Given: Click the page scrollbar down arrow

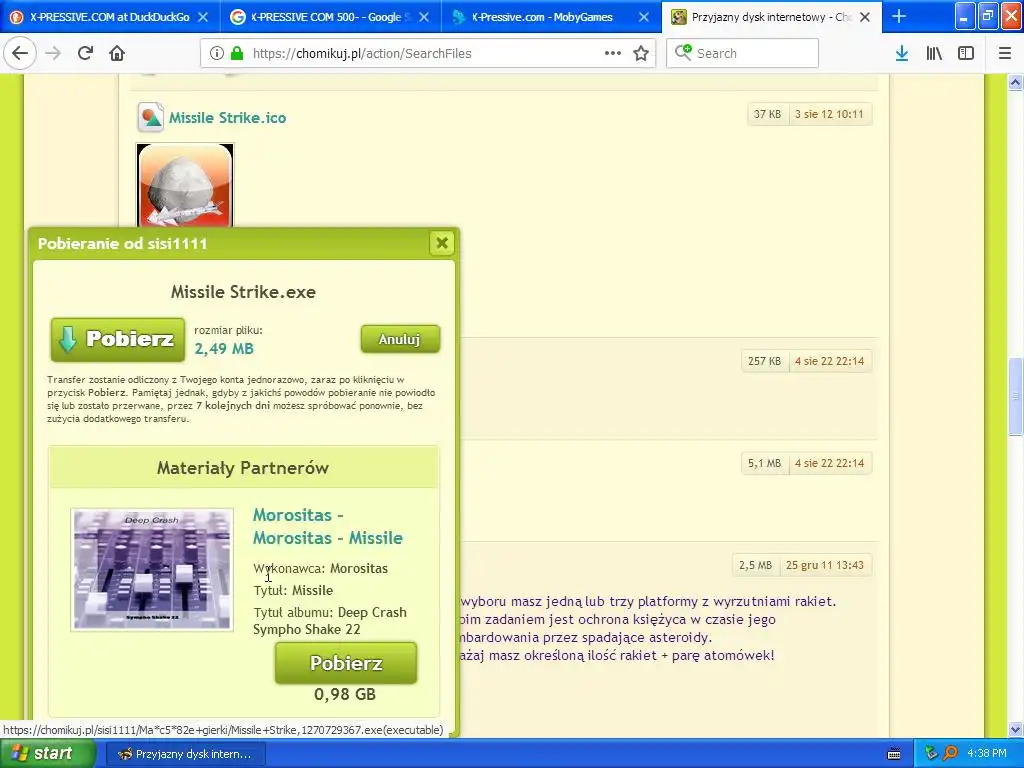Looking at the screenshot, I should pyautogui.click(x=1015, y=729).
